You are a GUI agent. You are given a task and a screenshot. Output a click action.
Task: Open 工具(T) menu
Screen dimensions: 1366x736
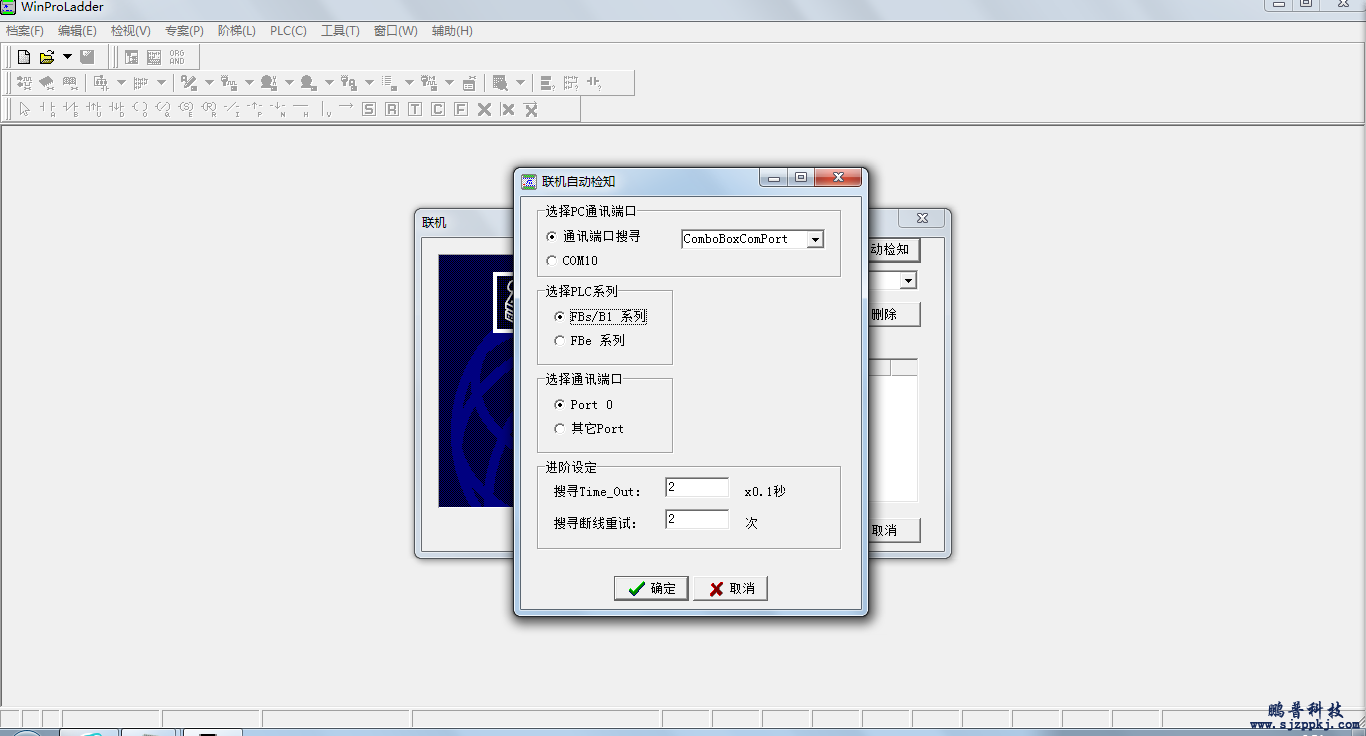pos(340,31)
